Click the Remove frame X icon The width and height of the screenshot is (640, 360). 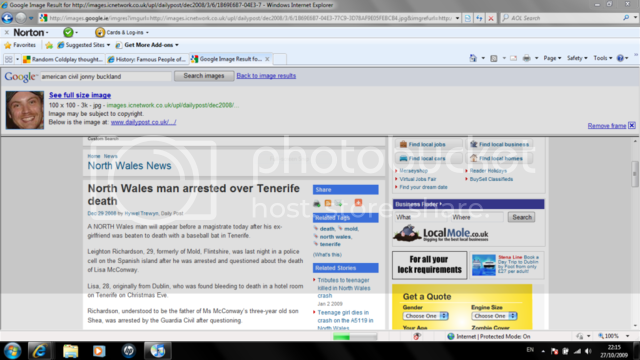(x=632, y=125)
